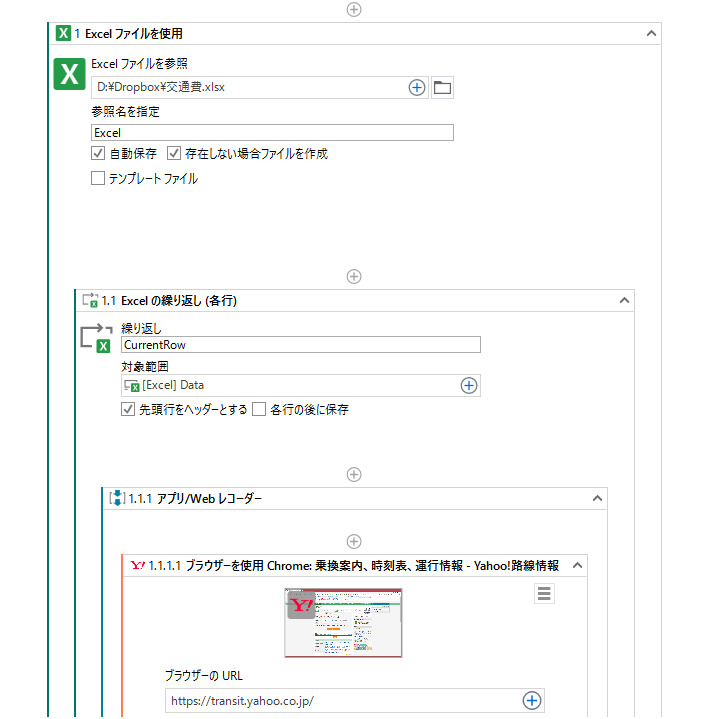Click the plus button in Excel file path field
The image size is (714, 719).
pyautogui.click(x=417, y=87)
